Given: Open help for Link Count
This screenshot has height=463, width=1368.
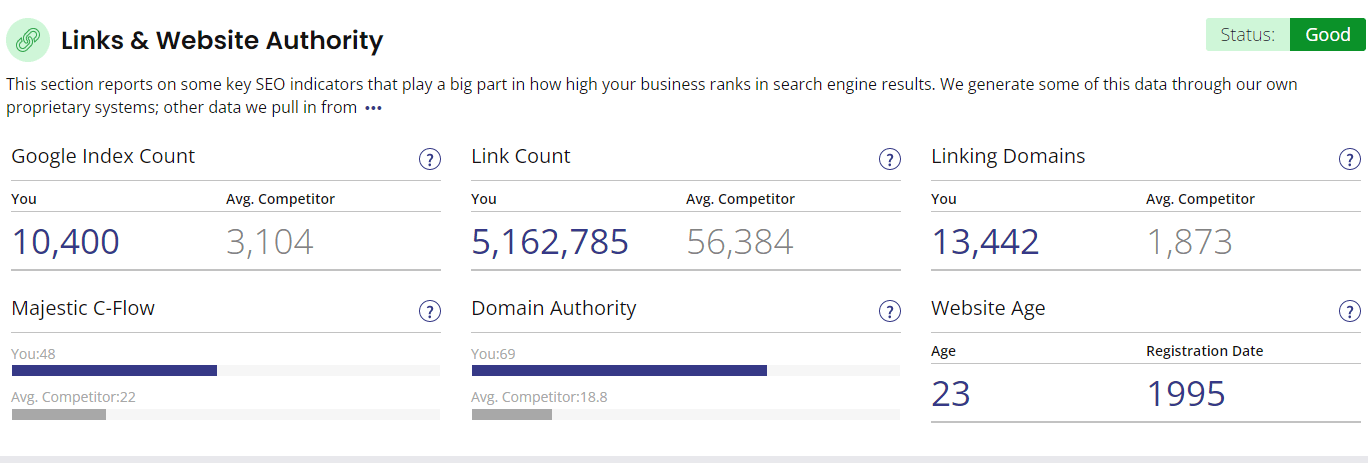Looking at the screenshot, I should (x=889, y=160).
